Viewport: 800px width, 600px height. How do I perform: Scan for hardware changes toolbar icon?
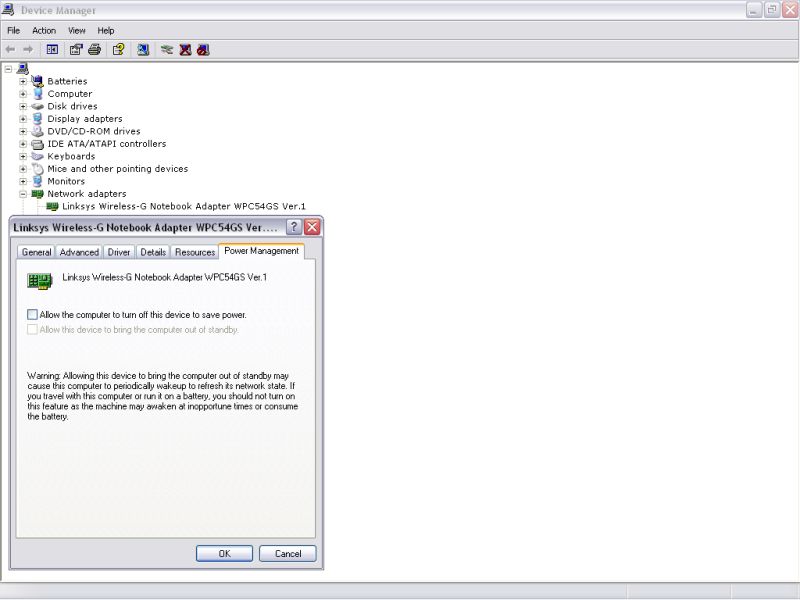pyautogui.click(x=143, y=49)
